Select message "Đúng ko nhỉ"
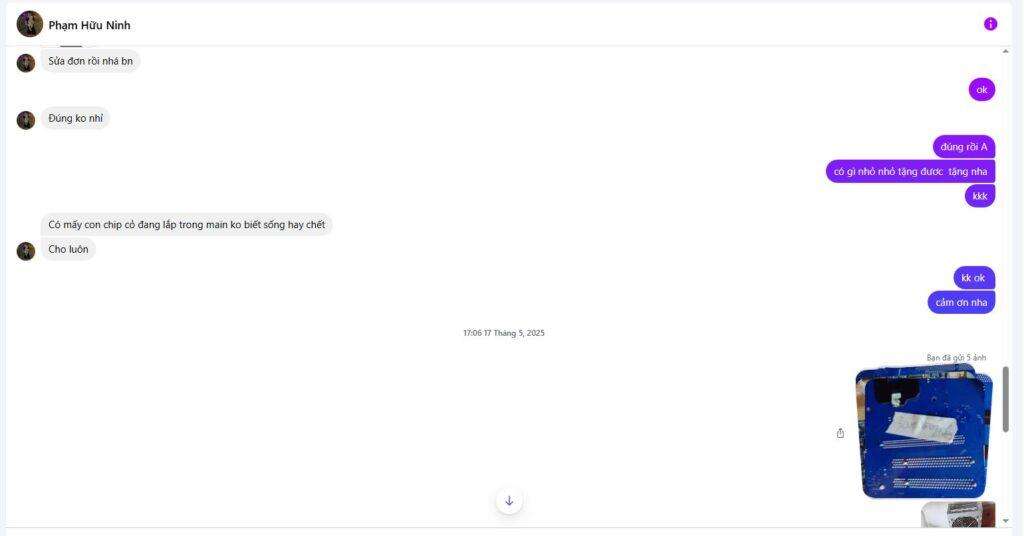Image resolution: width=1024 pixels, height=536 pixels. pos(76,118)
